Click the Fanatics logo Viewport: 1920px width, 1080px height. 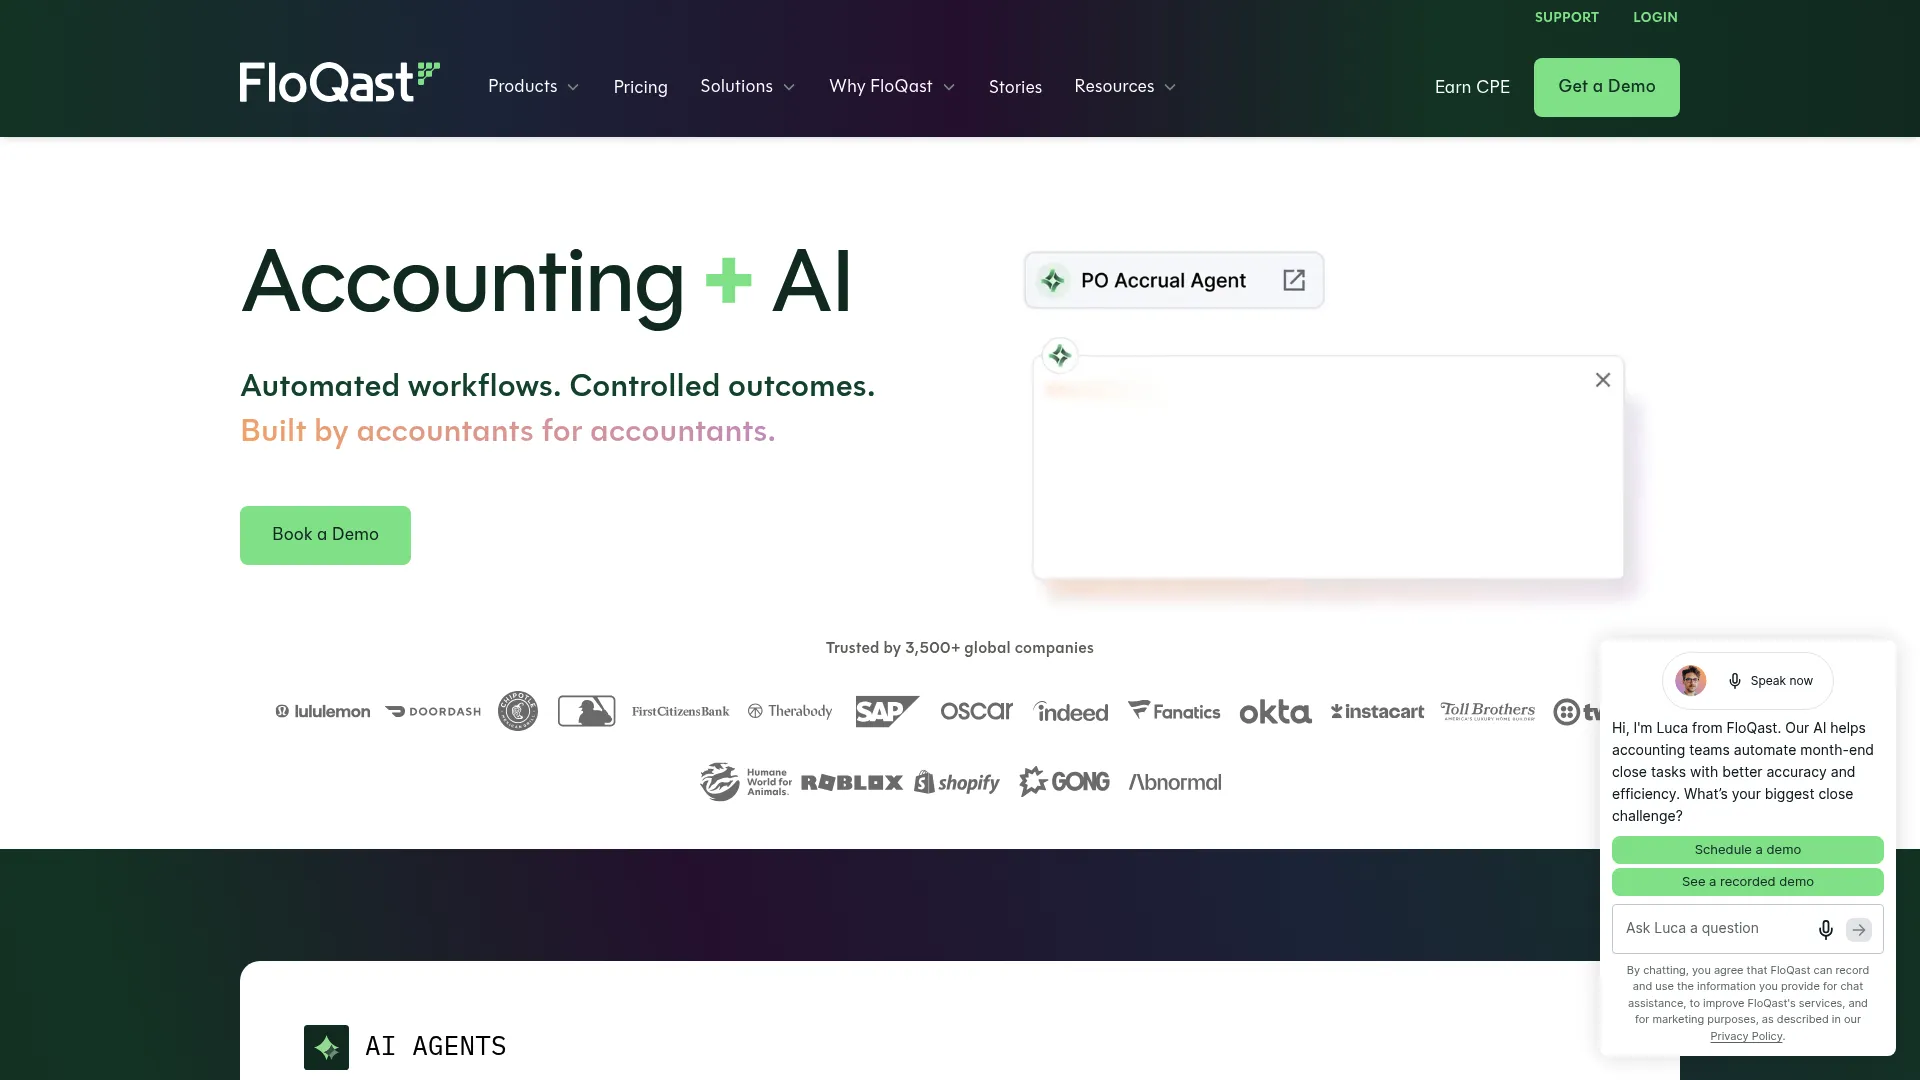pos(1174,711)
